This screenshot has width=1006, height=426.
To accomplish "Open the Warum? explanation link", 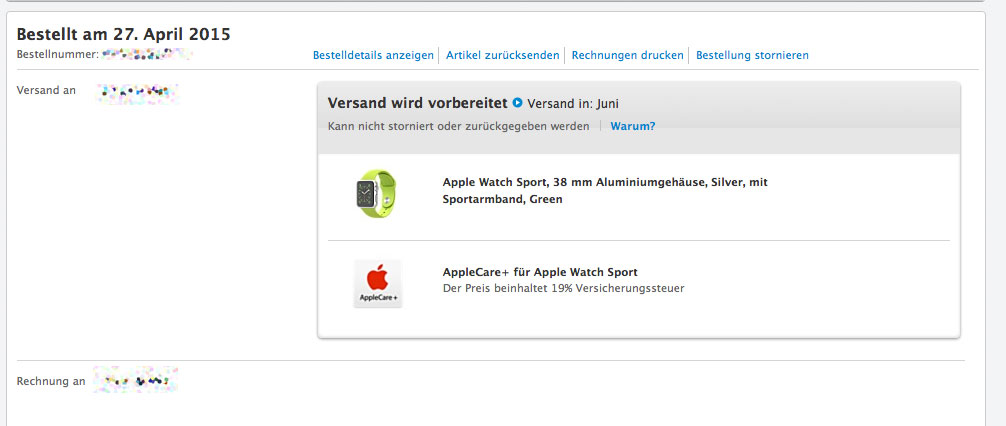I will (x=633, y=126).
